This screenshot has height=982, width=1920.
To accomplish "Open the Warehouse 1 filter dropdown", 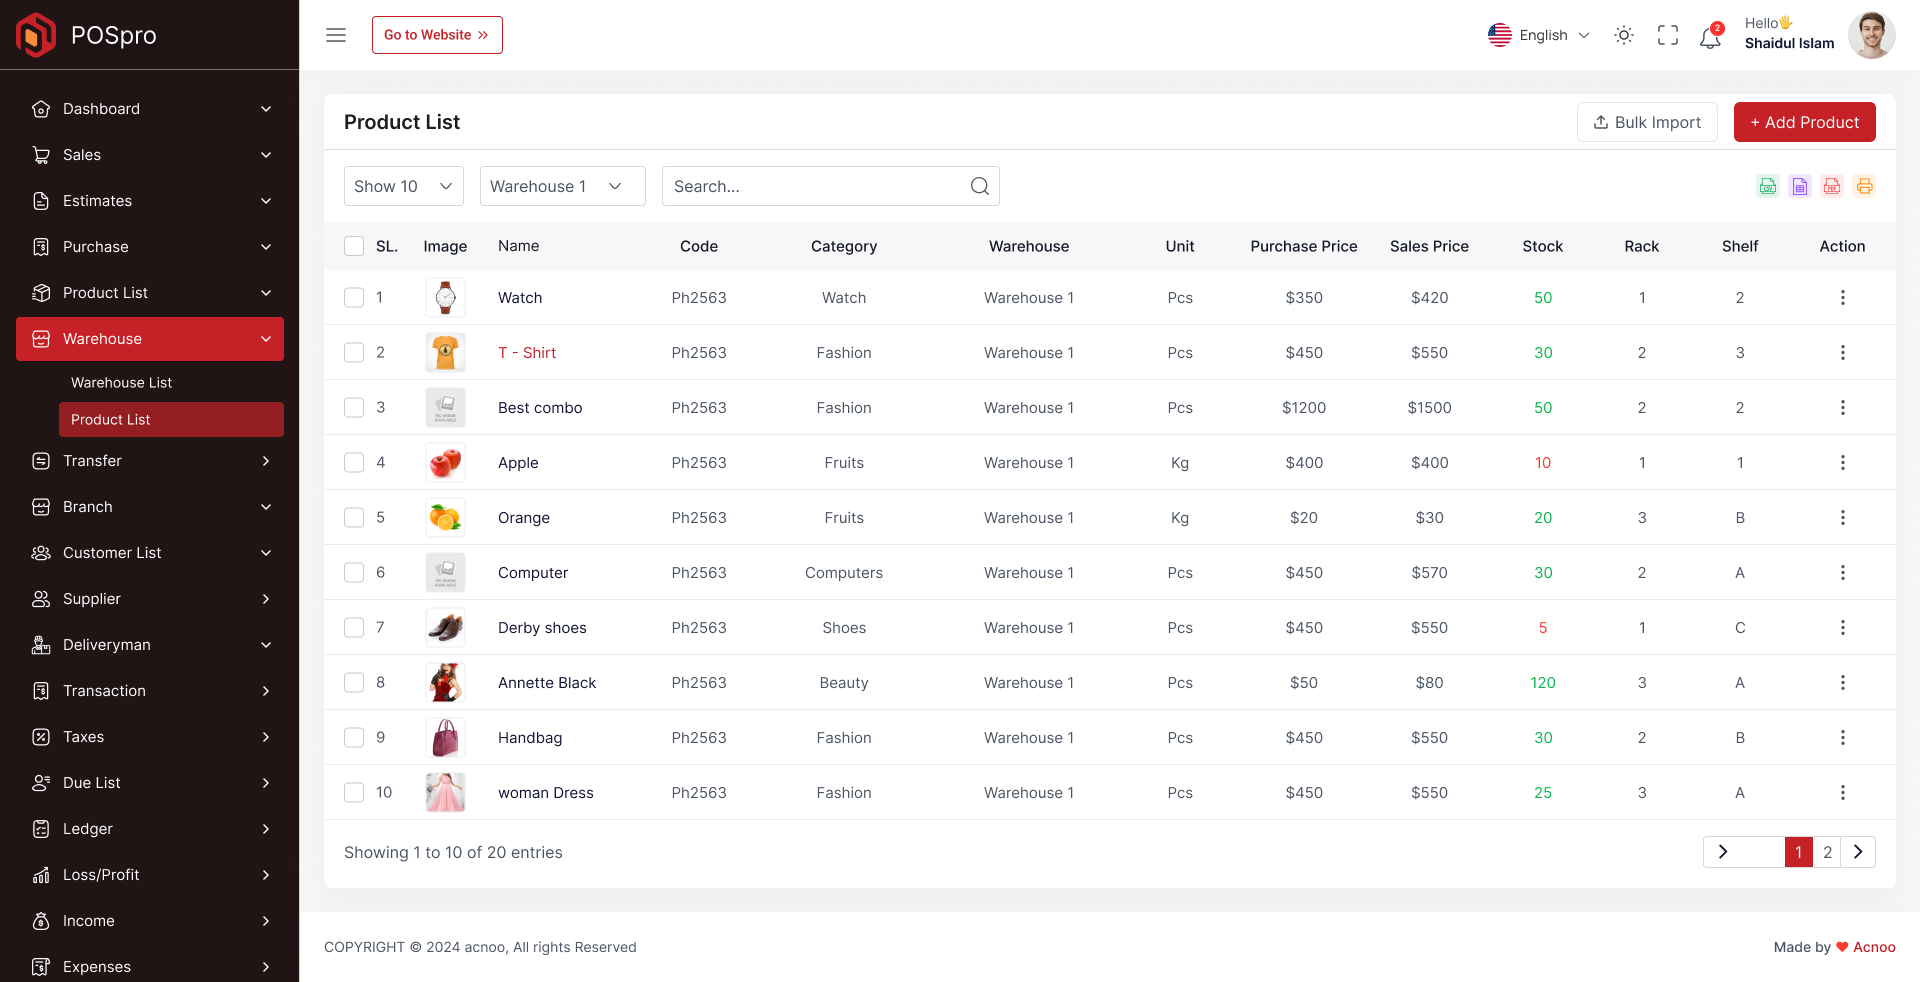I will point(563,186).
